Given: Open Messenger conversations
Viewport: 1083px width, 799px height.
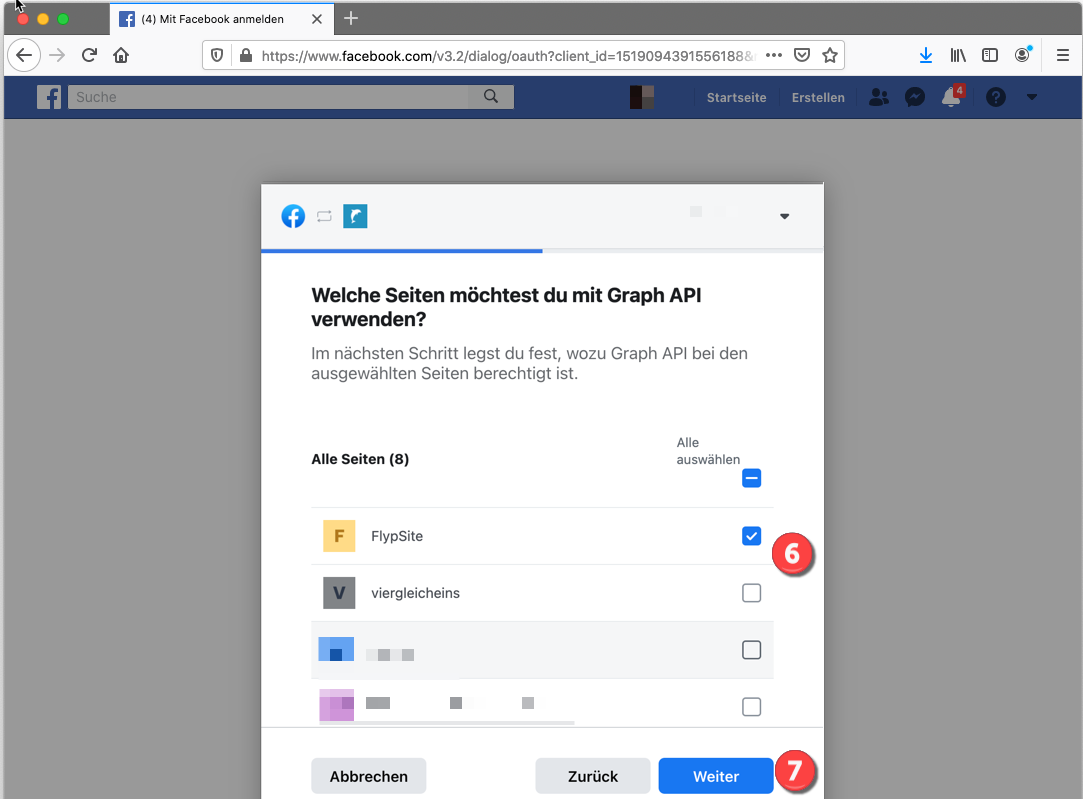Looking at the screenshot, I should [915, 97].
